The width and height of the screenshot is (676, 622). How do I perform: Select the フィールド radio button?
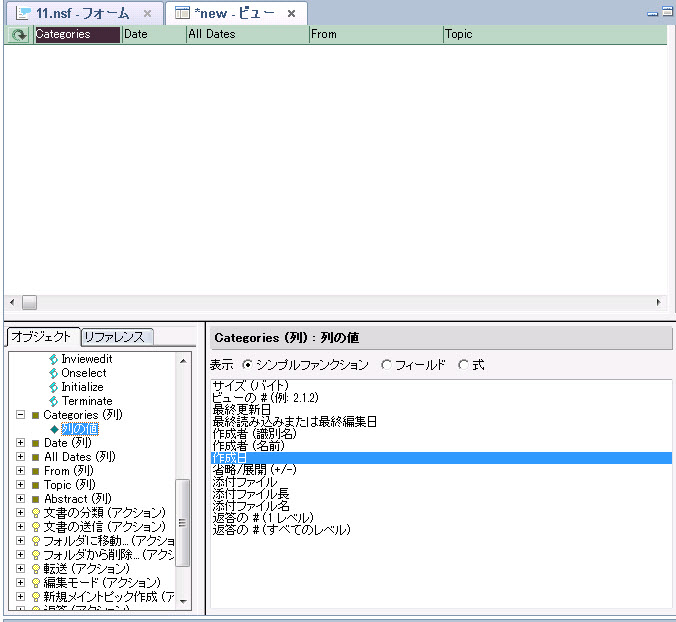pyautogui.click(x=386, y=365)
